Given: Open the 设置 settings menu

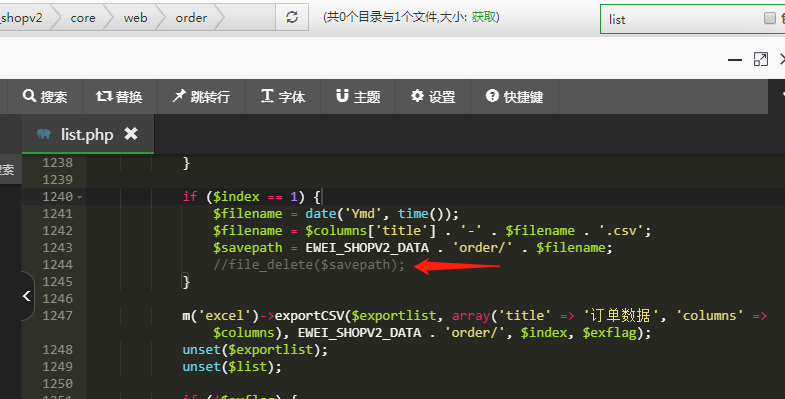Looking at the screenshot, I should (x=433, y=96).
